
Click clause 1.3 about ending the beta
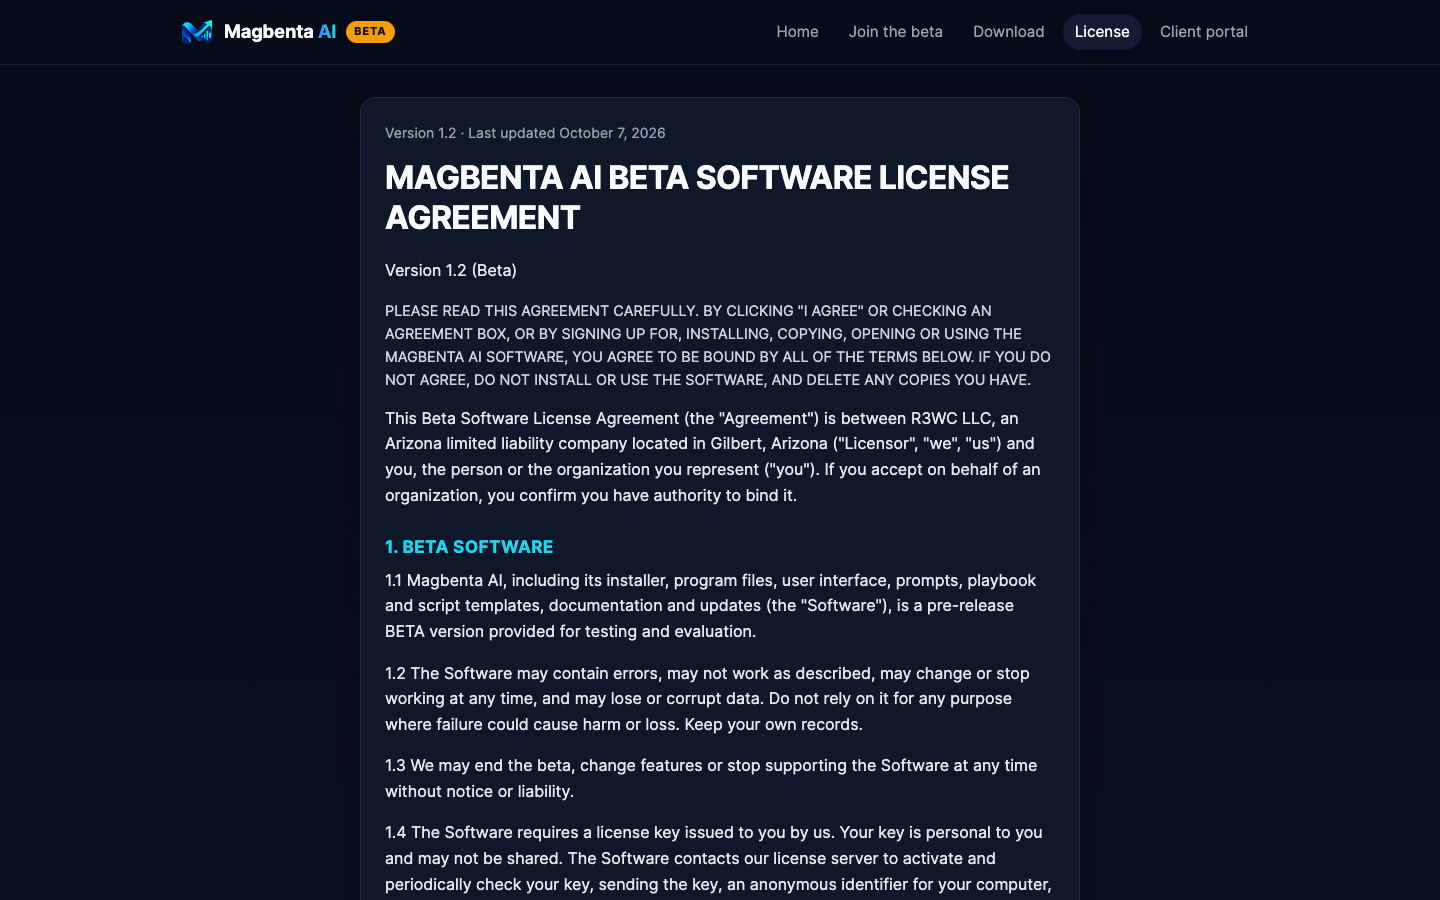click(x=711, y=778)
